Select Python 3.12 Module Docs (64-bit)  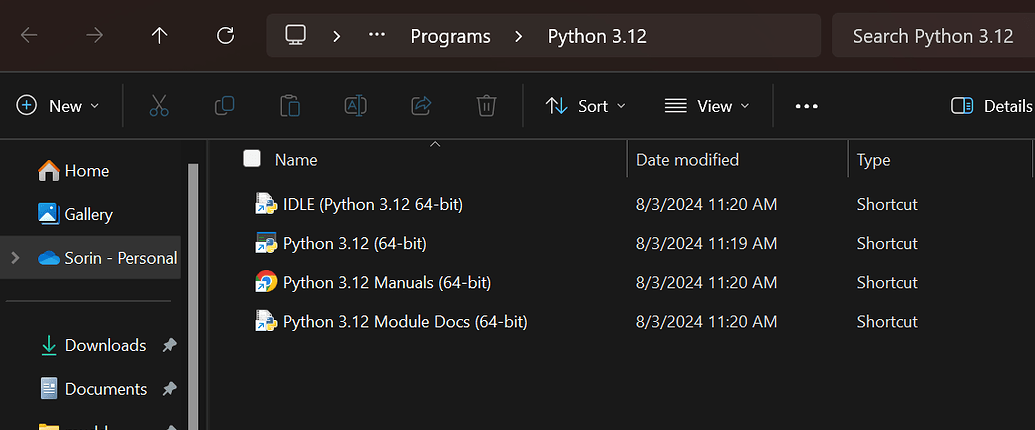[405, 322]
